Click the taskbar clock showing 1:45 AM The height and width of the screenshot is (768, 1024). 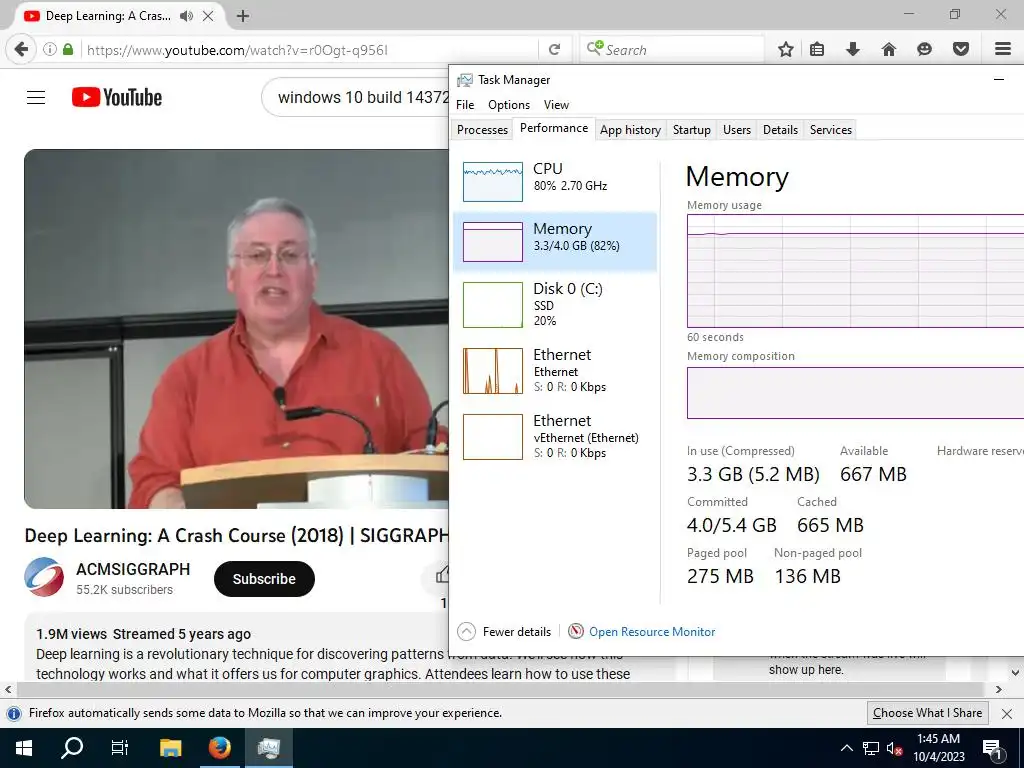[938, 748]
